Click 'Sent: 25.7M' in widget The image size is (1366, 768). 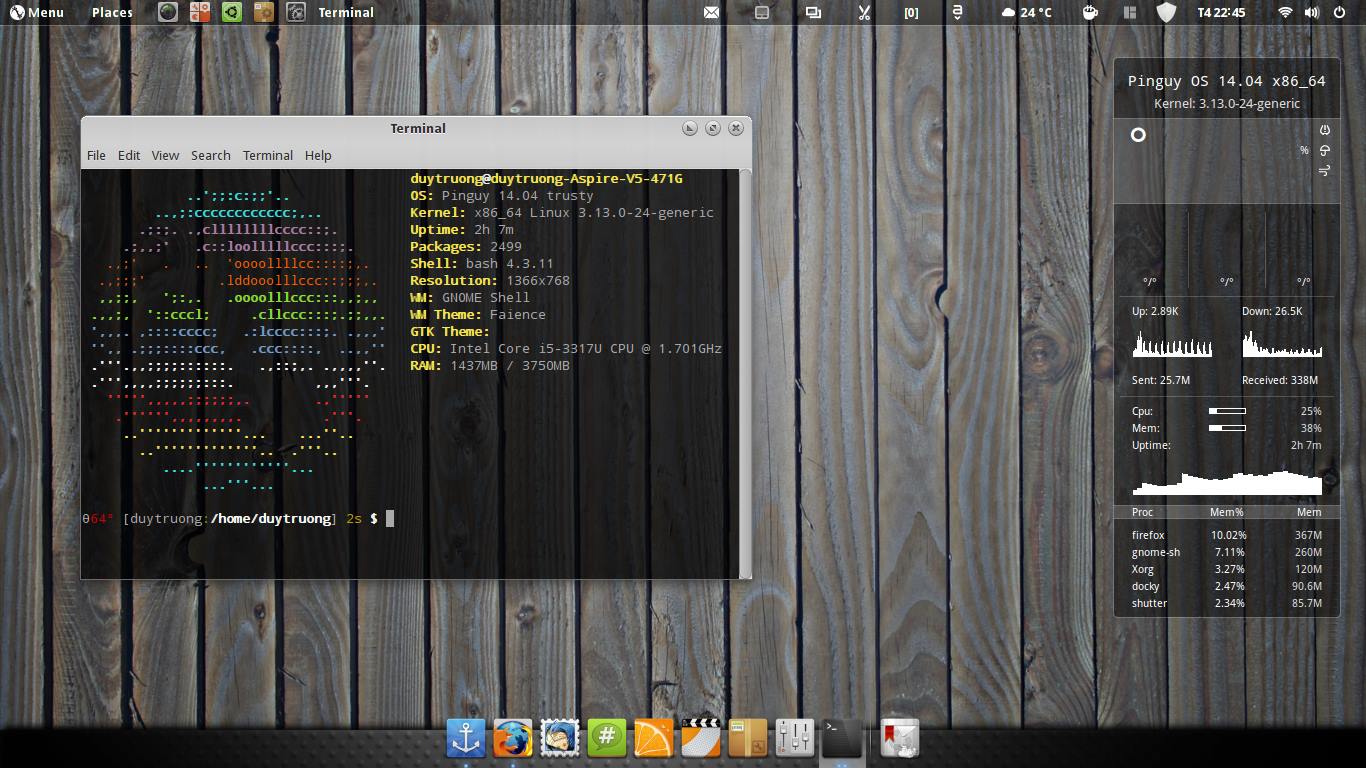click(1161, 380)
